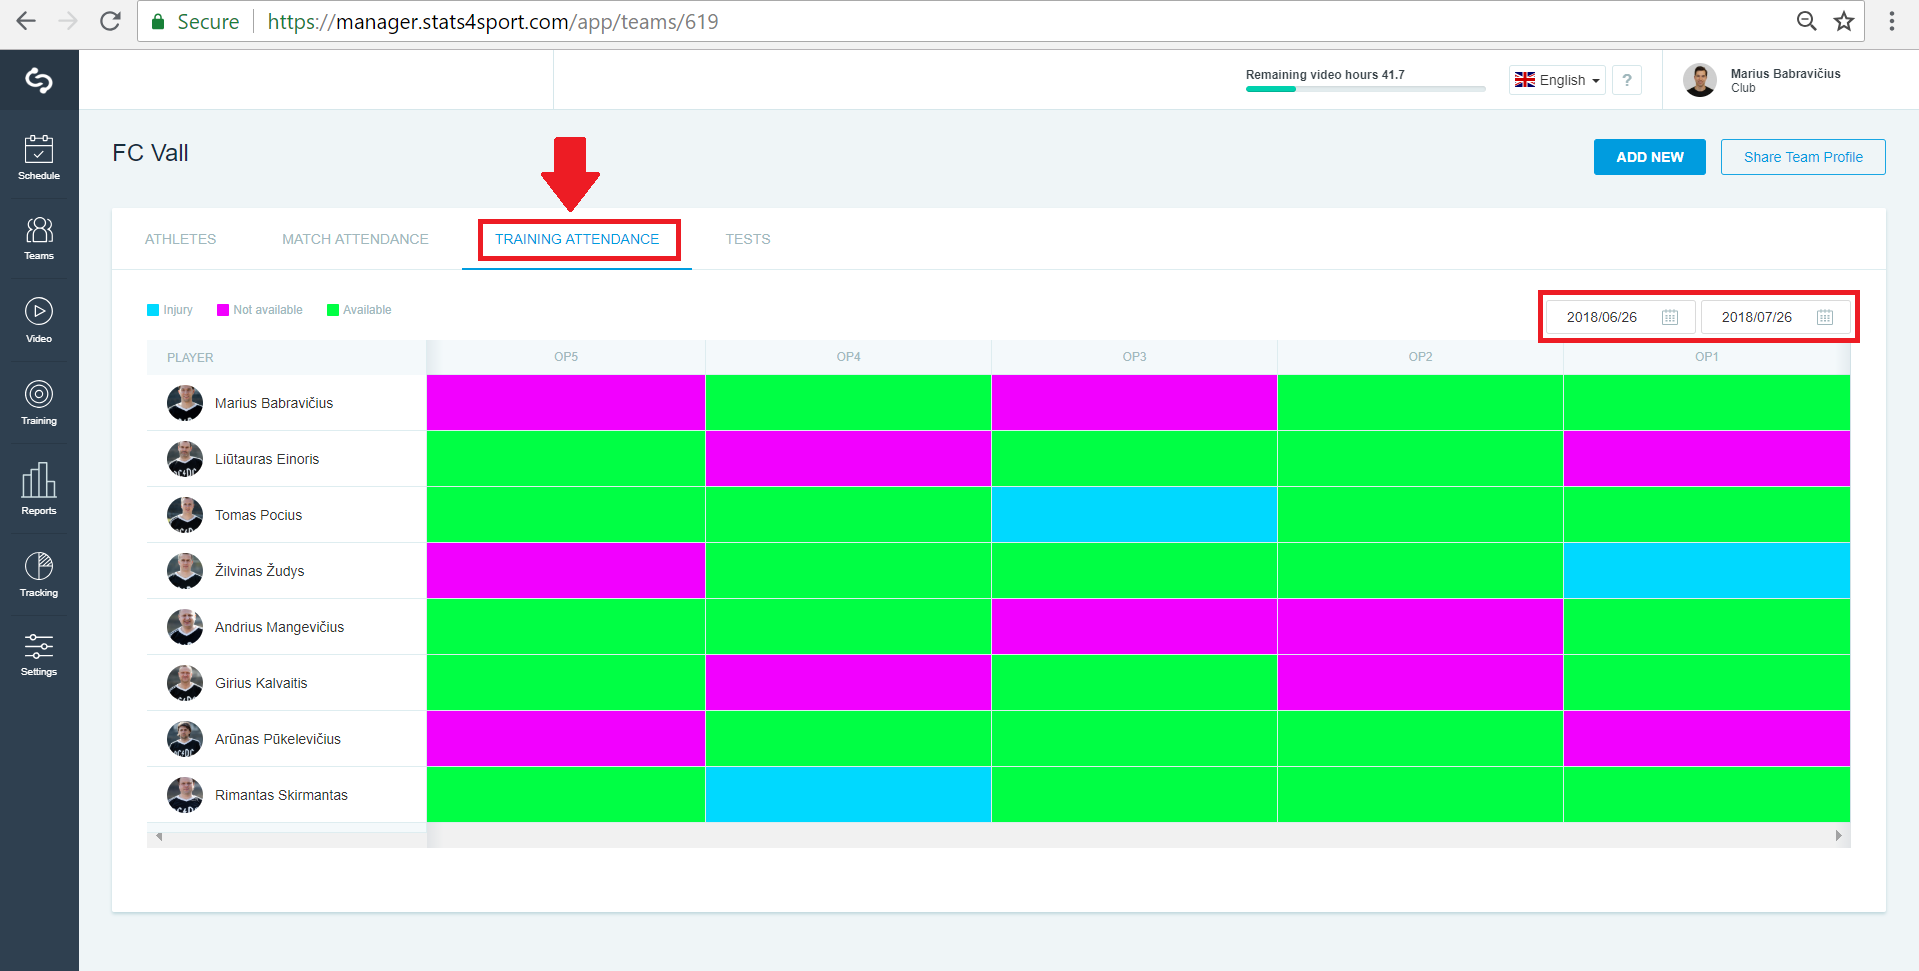The image size is (1919, 971).
Task: Click horizontal scrollbar right arrow
Action: coord(1838,835)
